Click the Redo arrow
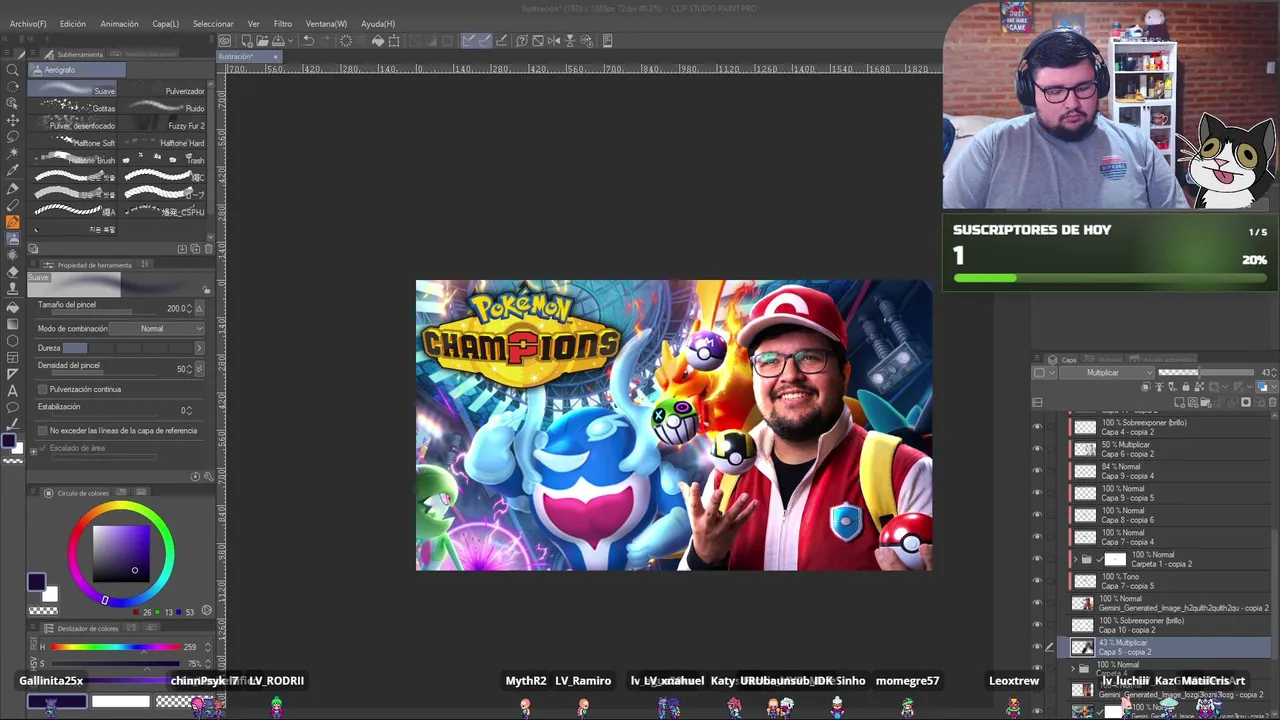Viewport: 1280px width, 720px height. (326, 41)
